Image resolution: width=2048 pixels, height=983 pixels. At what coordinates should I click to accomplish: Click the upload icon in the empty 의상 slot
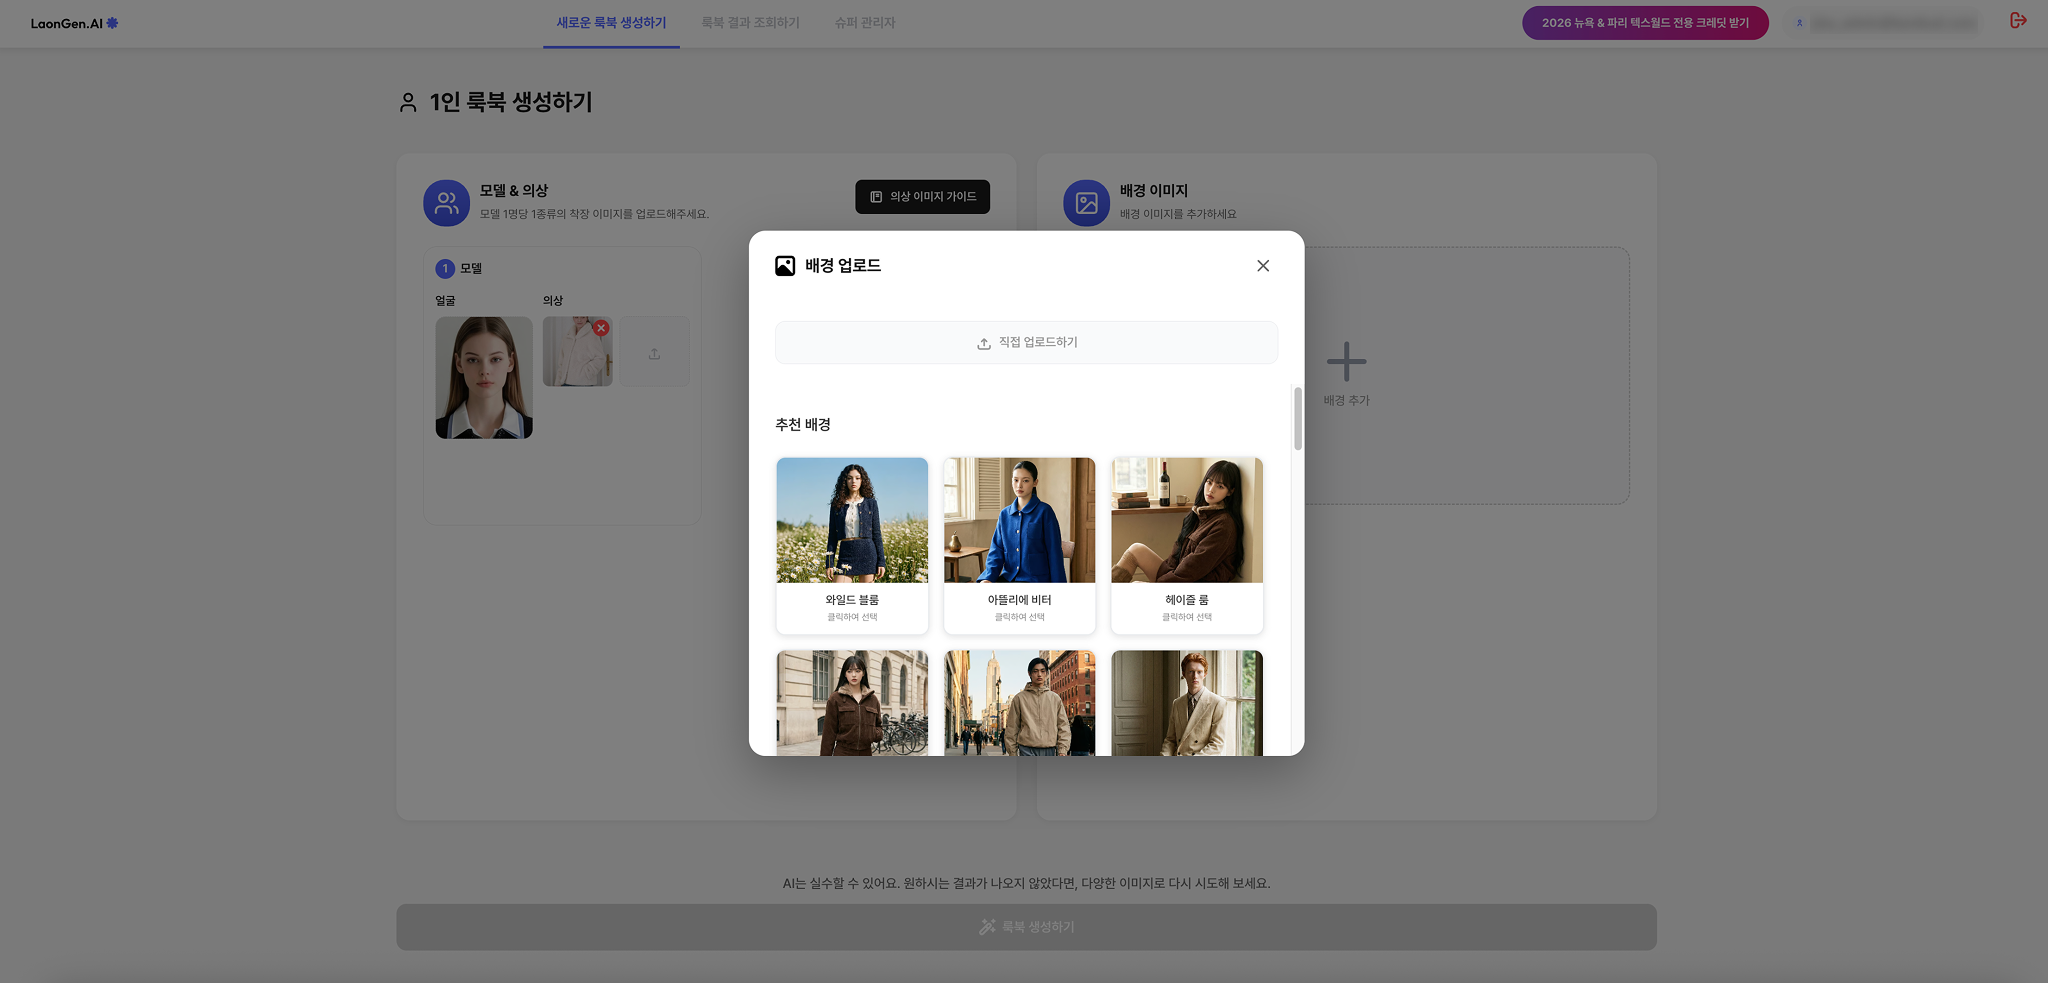pos(655,352)
